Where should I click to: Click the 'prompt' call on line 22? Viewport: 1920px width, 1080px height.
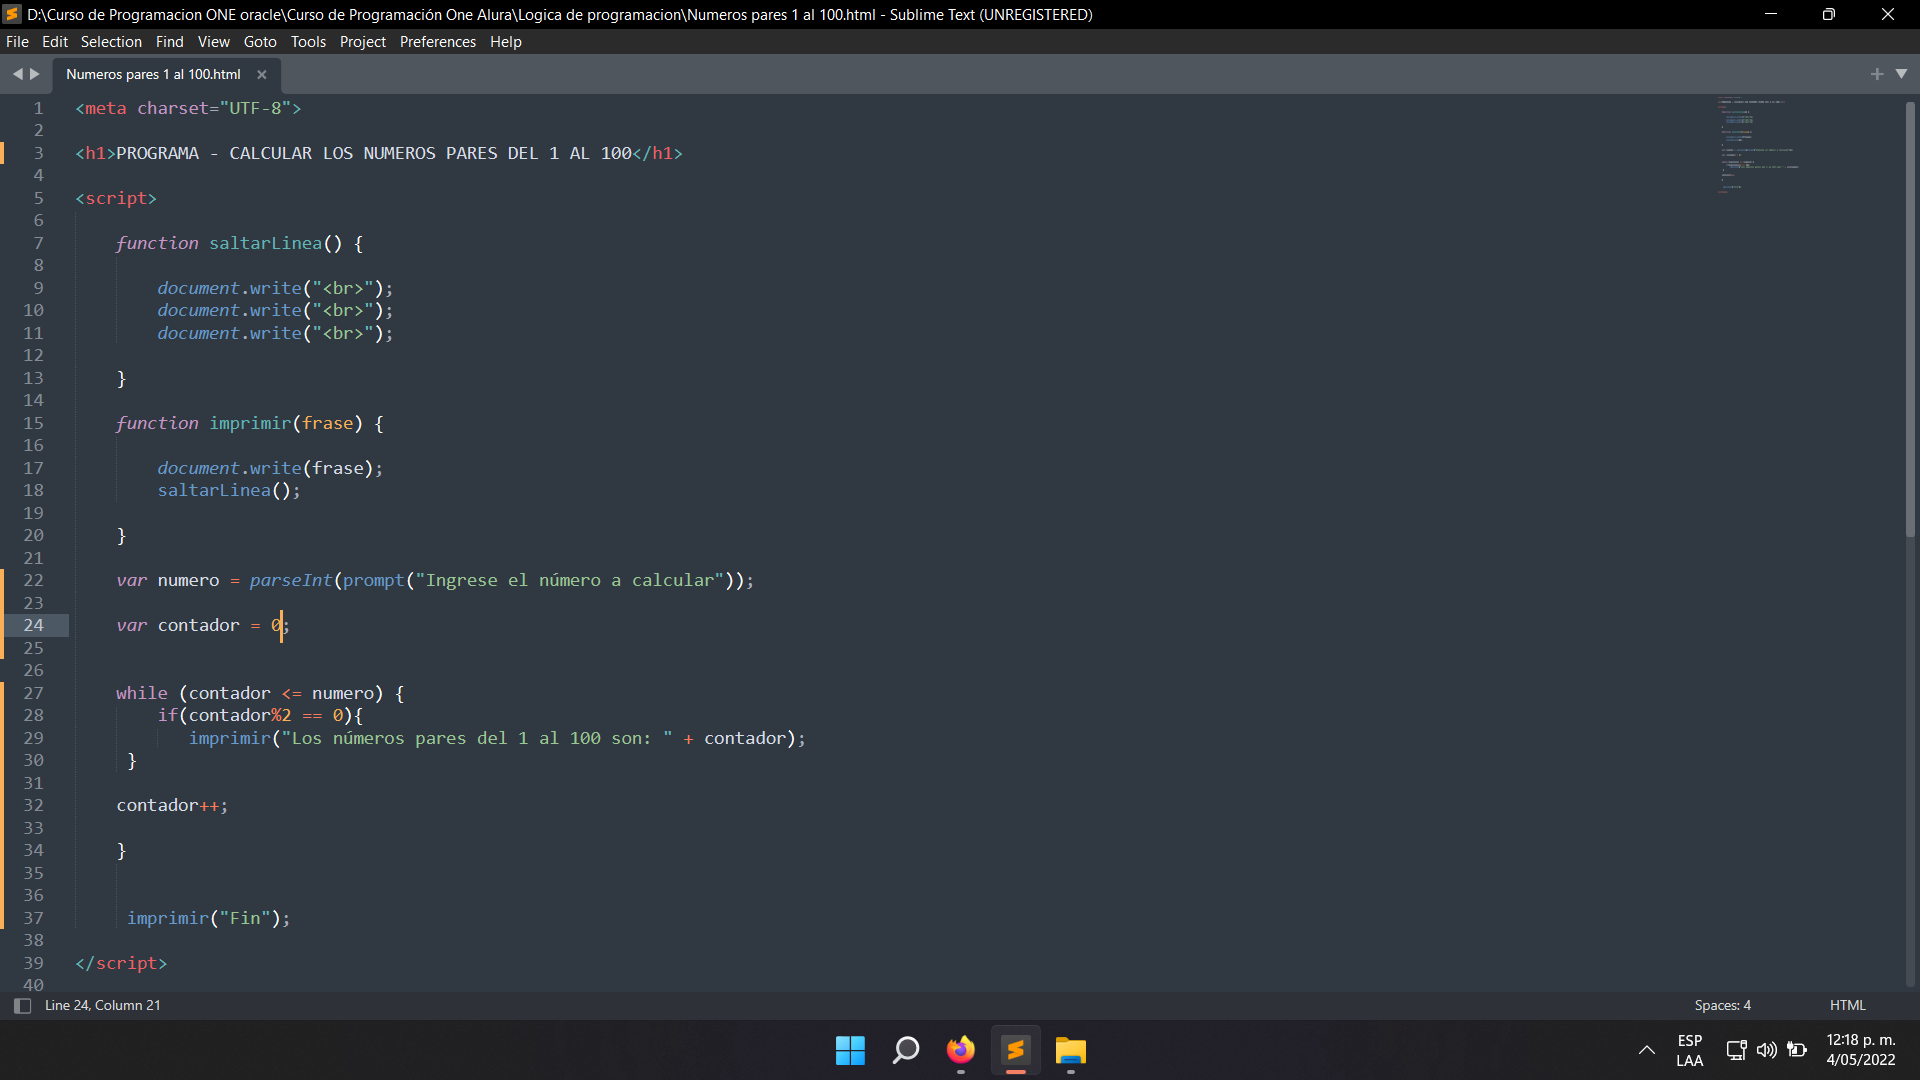tap(374, 580)
